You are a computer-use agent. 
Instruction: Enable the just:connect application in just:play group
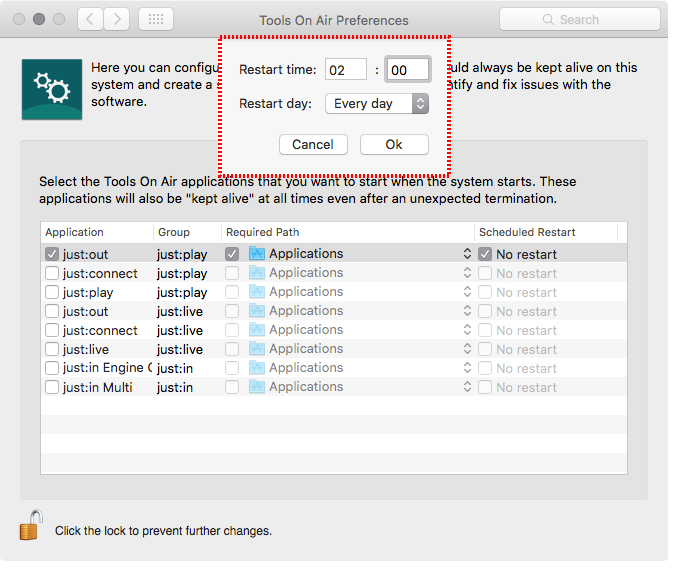(x=52, y=273)
